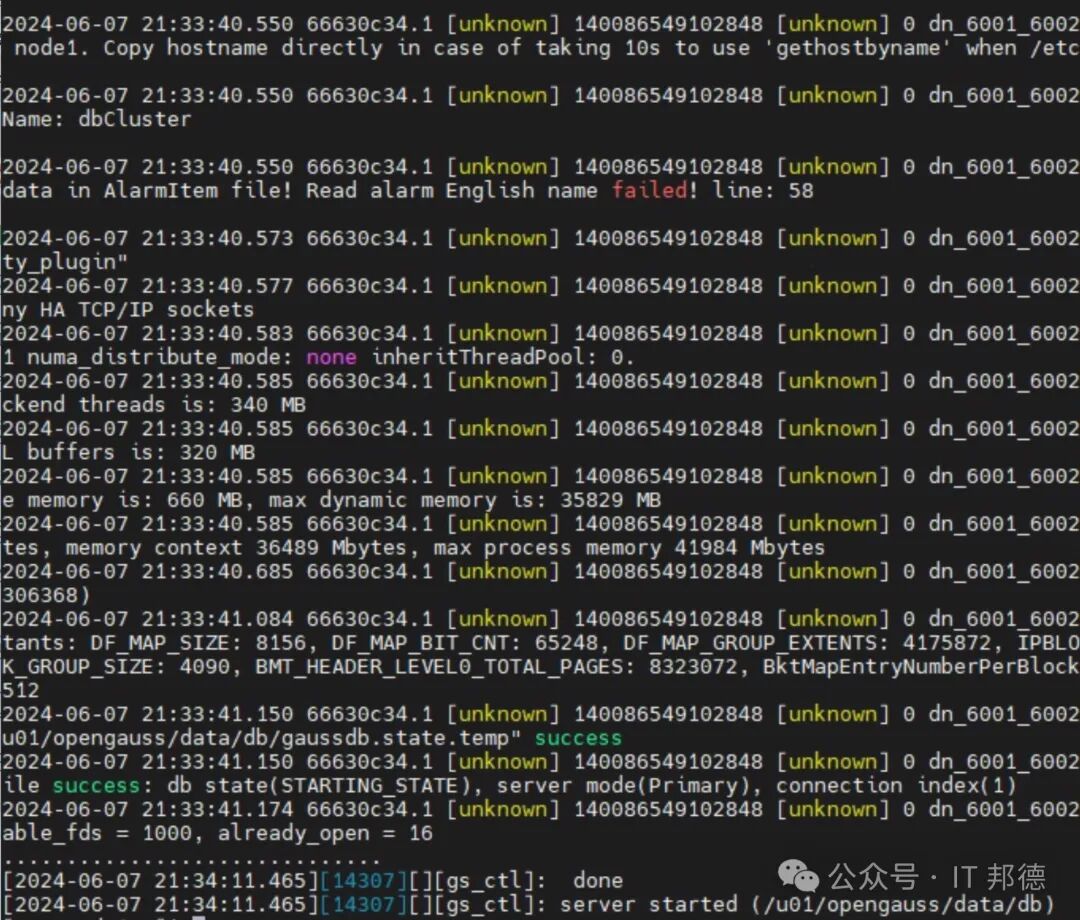Click timestamp "2024-06-07 21:33:40.573"

tap(147, 238)
